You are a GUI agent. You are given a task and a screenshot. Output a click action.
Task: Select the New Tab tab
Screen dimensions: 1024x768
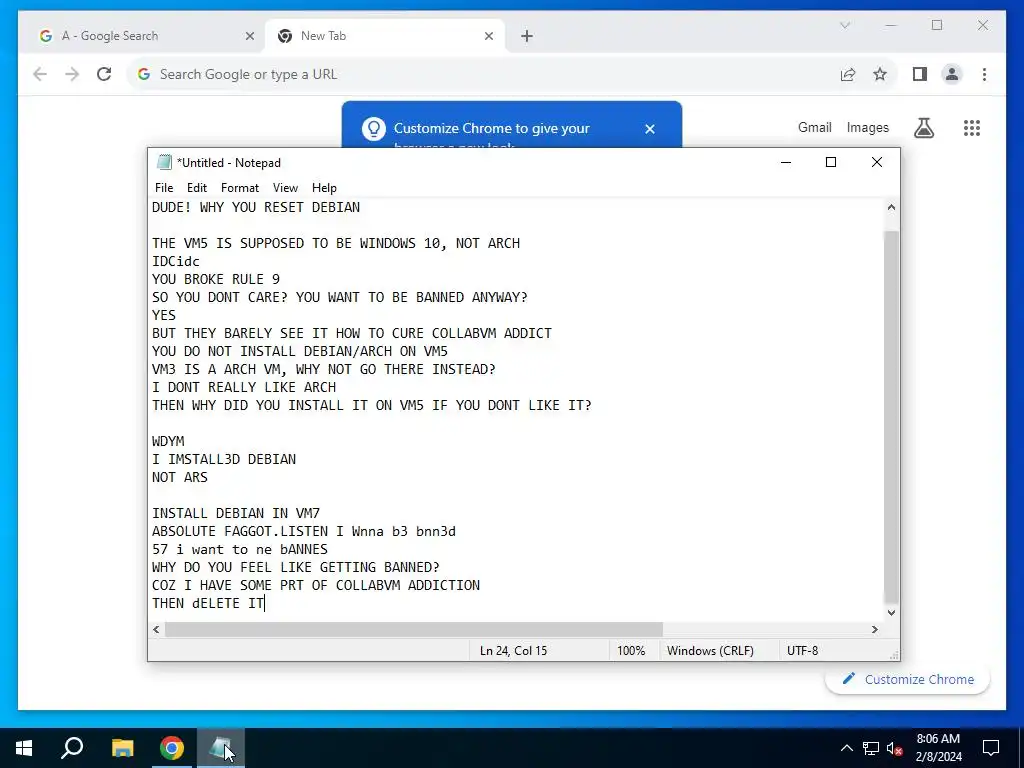point(385,36)
